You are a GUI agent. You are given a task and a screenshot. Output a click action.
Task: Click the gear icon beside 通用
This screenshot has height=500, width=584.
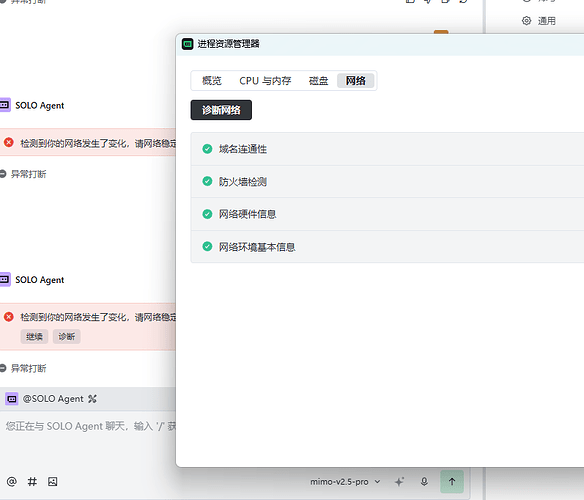[x=526, y=21]
